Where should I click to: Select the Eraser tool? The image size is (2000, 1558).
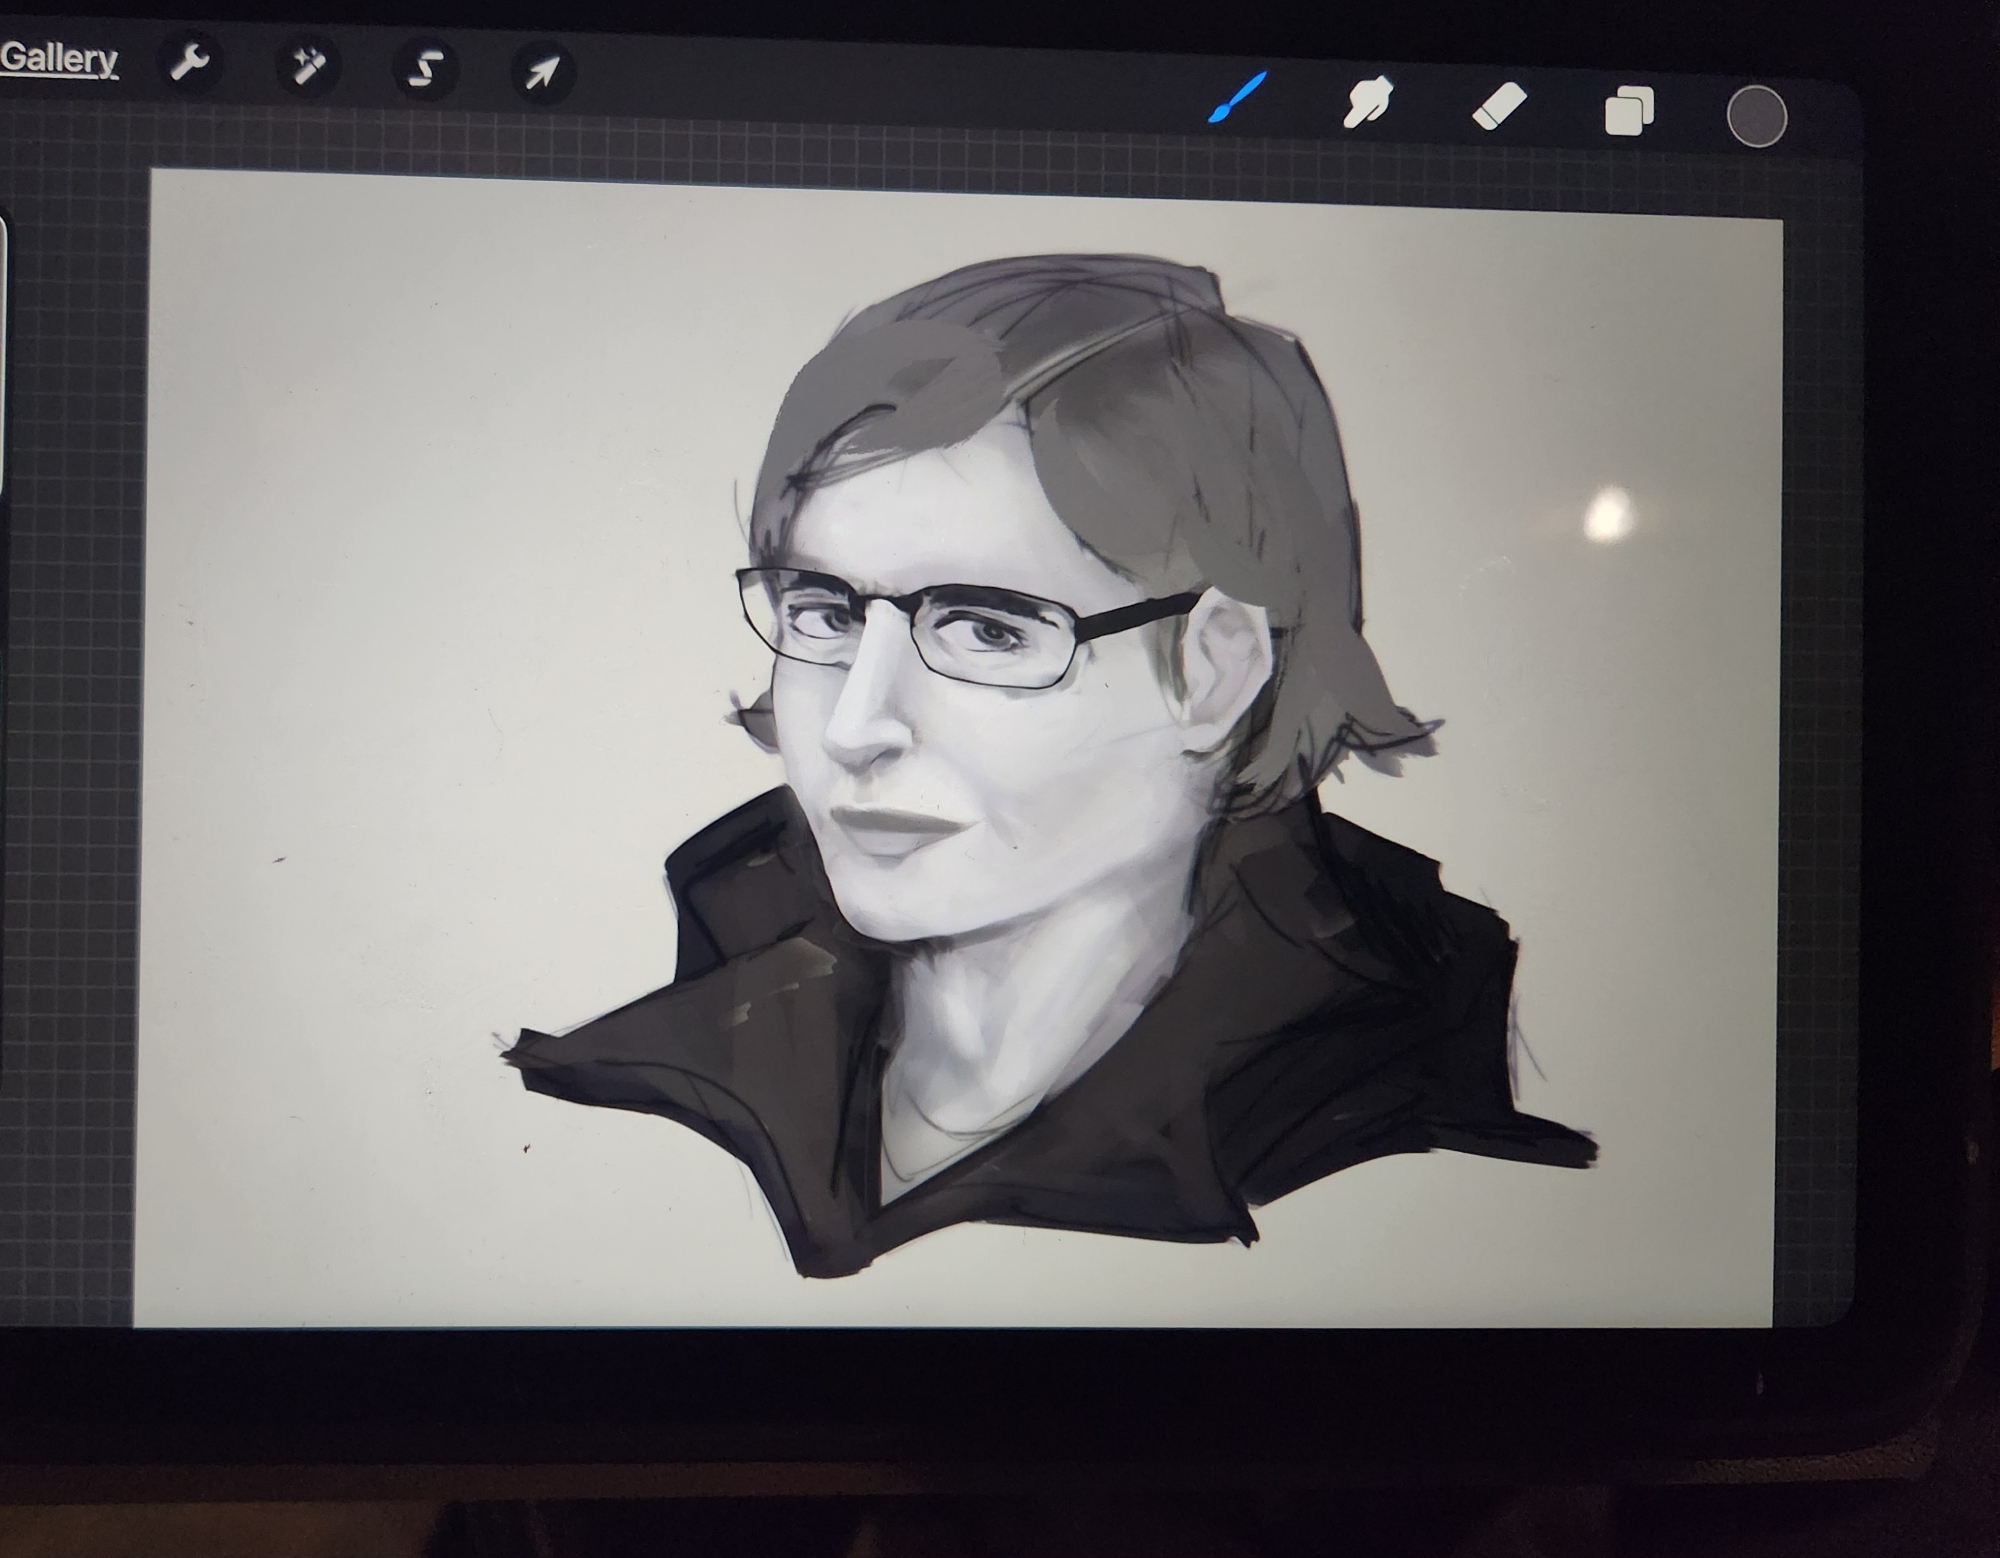tap(1499, 106)
